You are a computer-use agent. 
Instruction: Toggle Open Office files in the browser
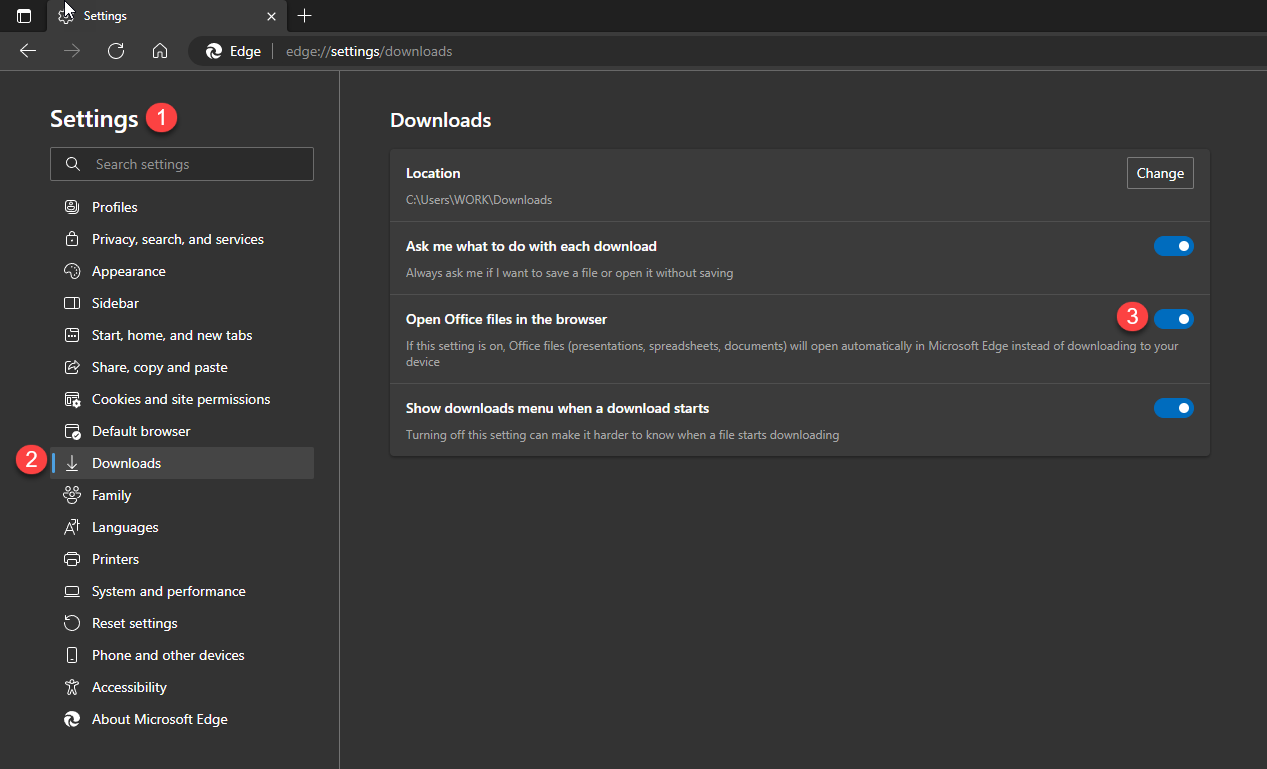pyautogui.click(x=1174, y=319)
